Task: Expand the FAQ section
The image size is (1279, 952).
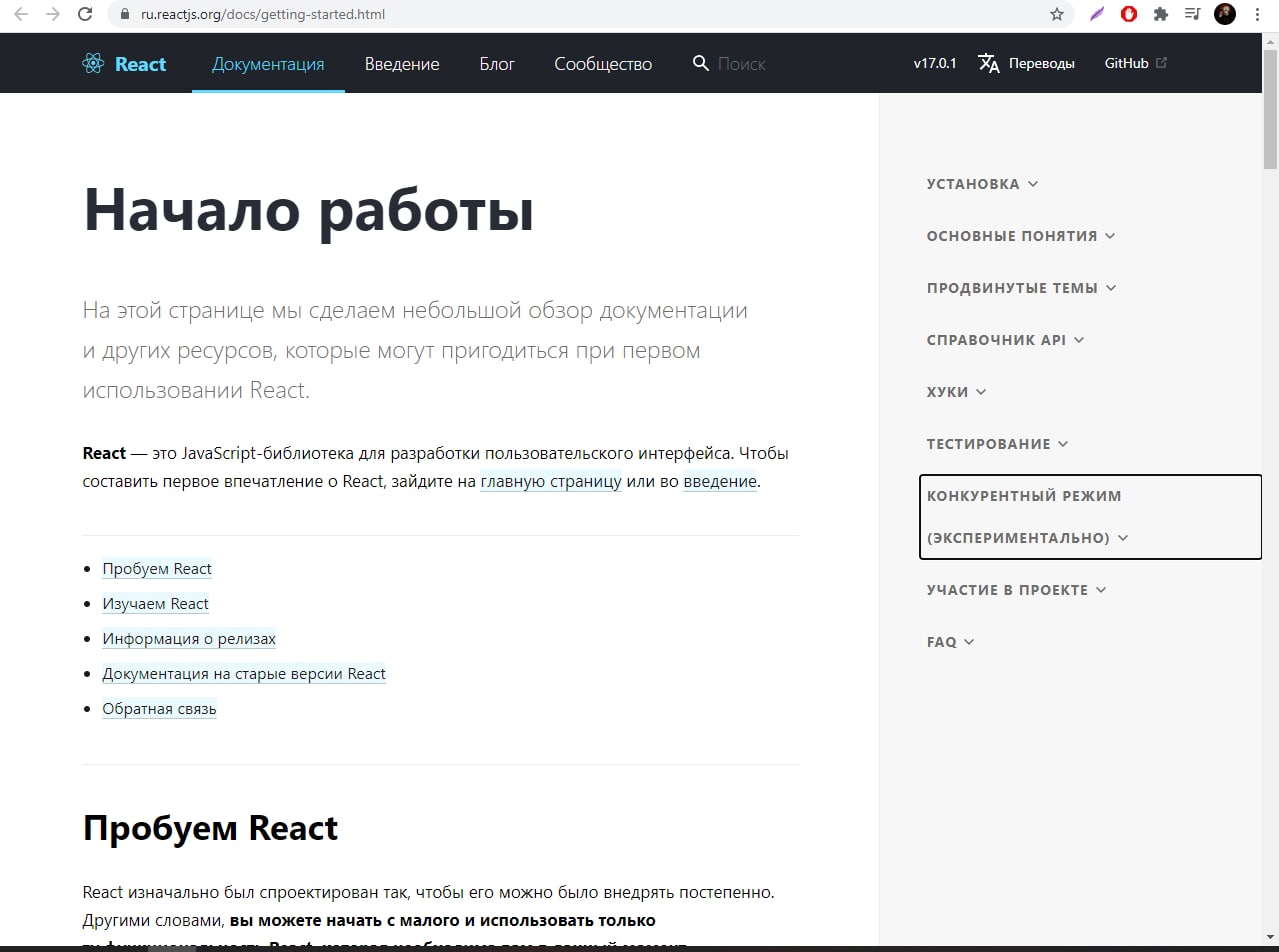Action: [950, 642]
